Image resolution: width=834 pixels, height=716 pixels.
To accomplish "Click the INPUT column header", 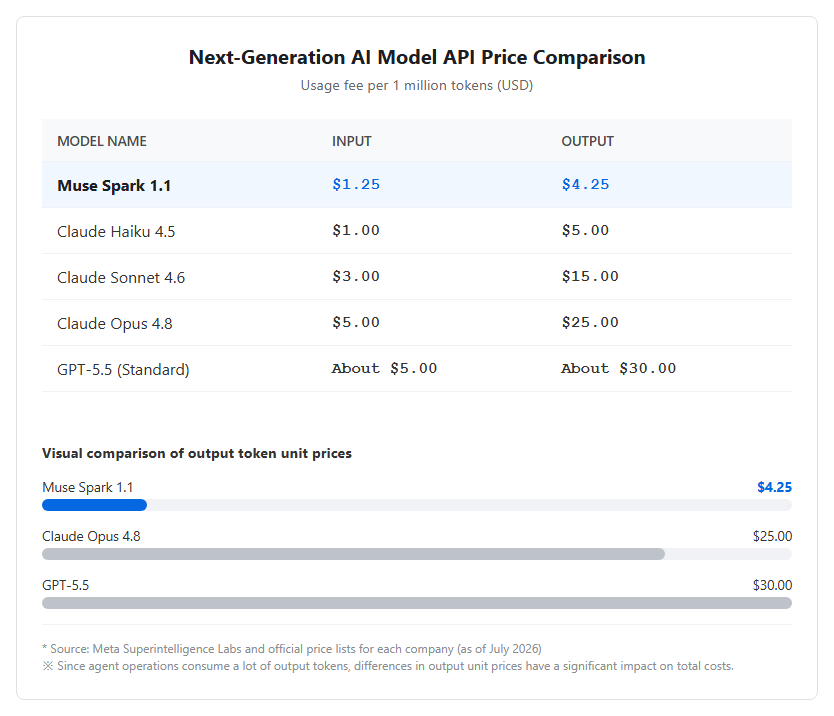I will tap(352, 141).
